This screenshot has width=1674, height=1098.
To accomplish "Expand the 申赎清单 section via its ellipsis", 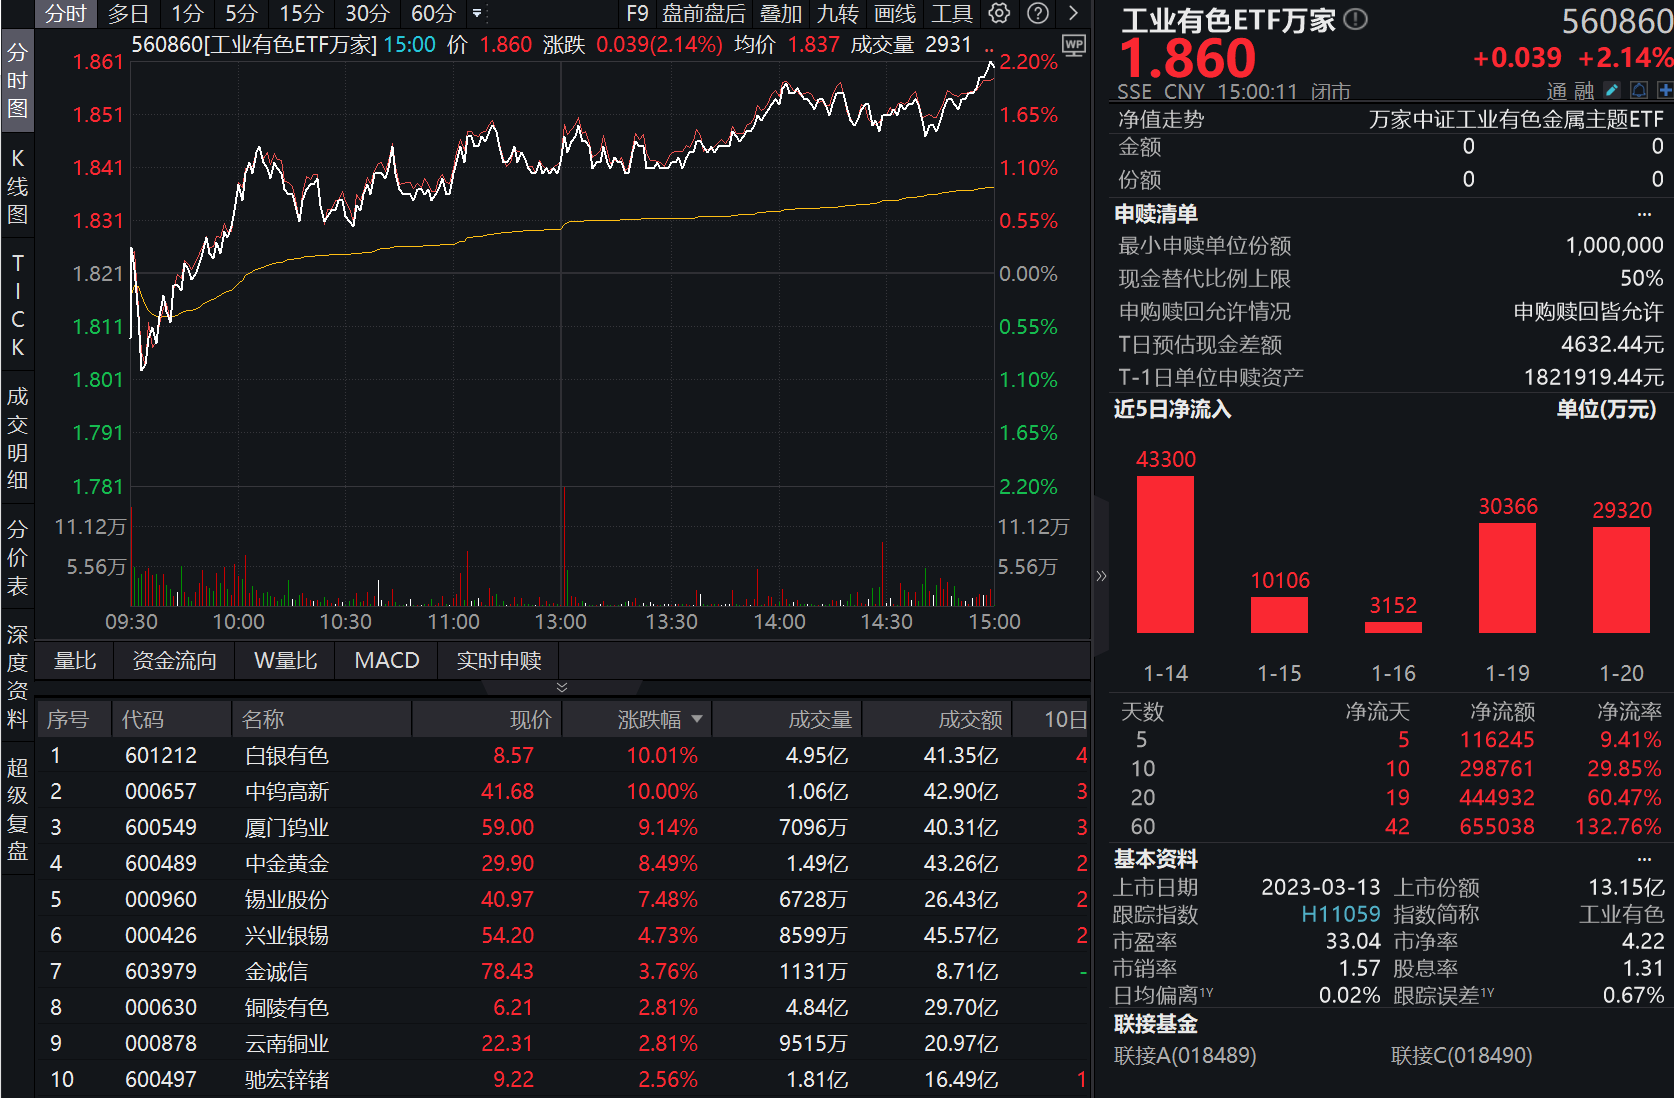I will [x=1646, y=212].
